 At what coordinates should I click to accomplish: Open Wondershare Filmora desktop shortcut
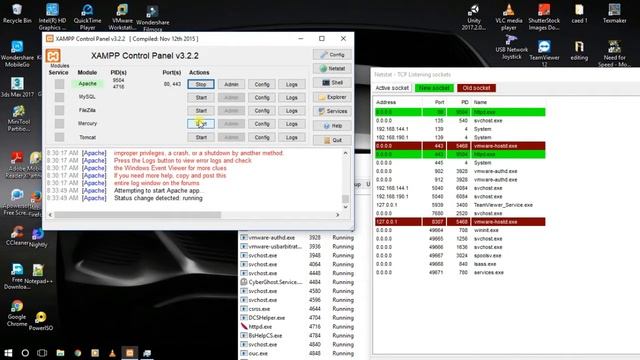[x=153, y=18]
